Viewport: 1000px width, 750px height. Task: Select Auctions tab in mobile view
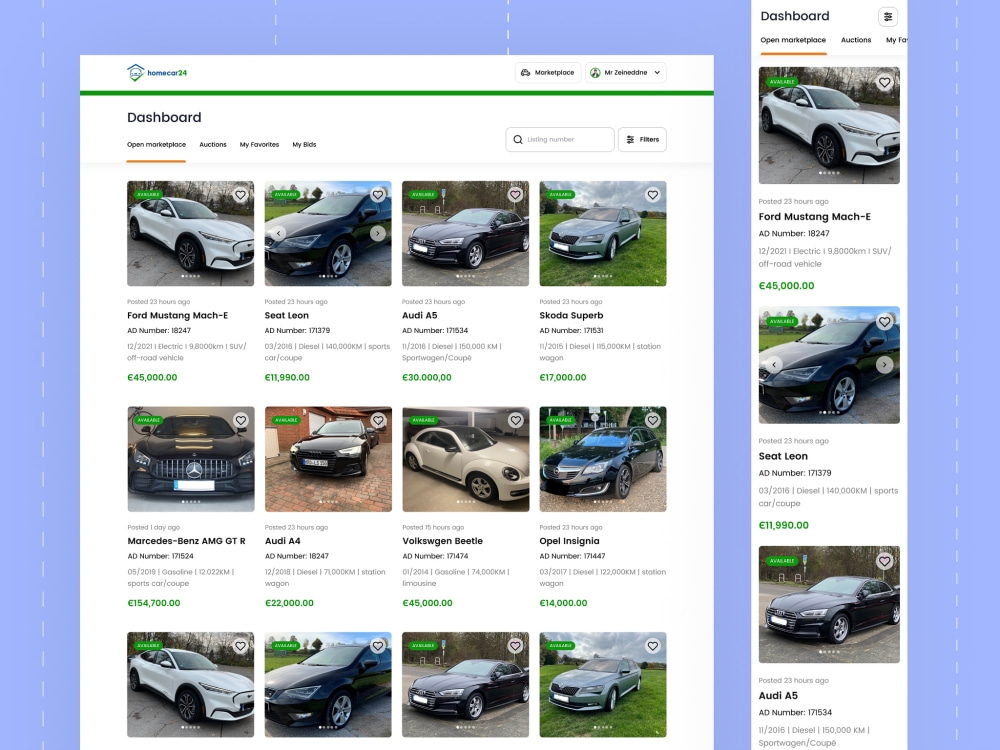click(x=856, y=40)
